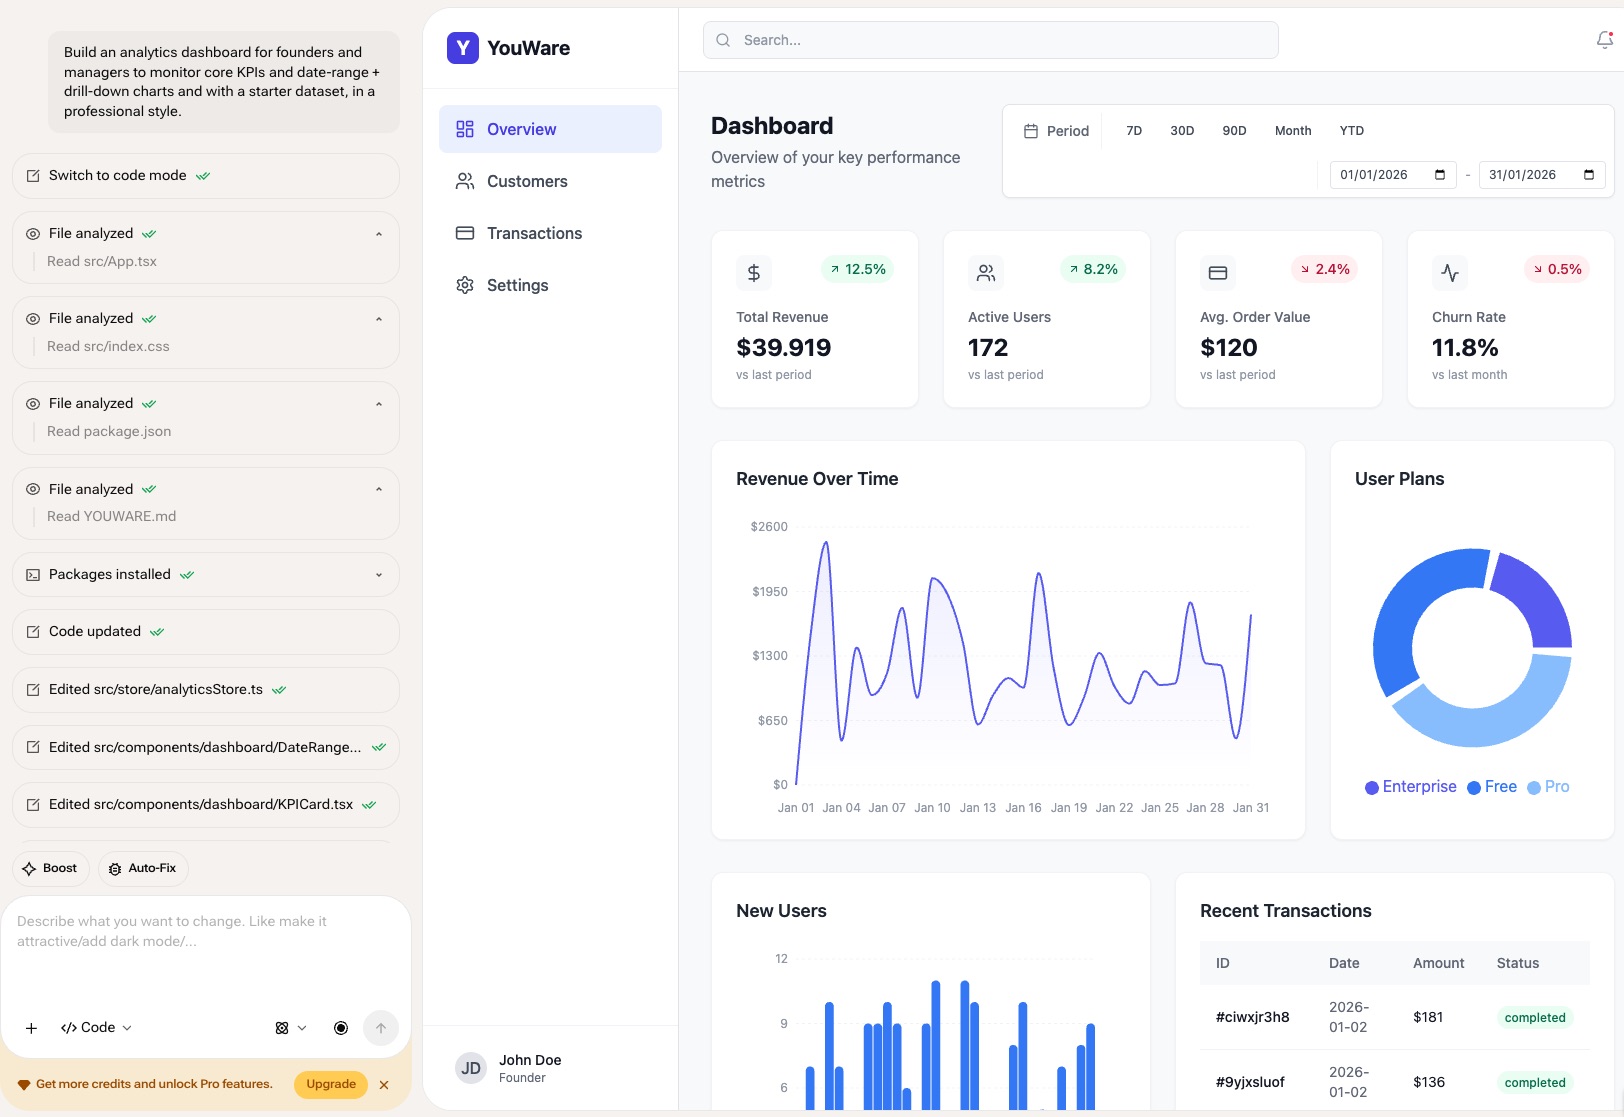Click the Period calendar icon
This screenshot has height=1117, width=1624.
click(1031, 131)
